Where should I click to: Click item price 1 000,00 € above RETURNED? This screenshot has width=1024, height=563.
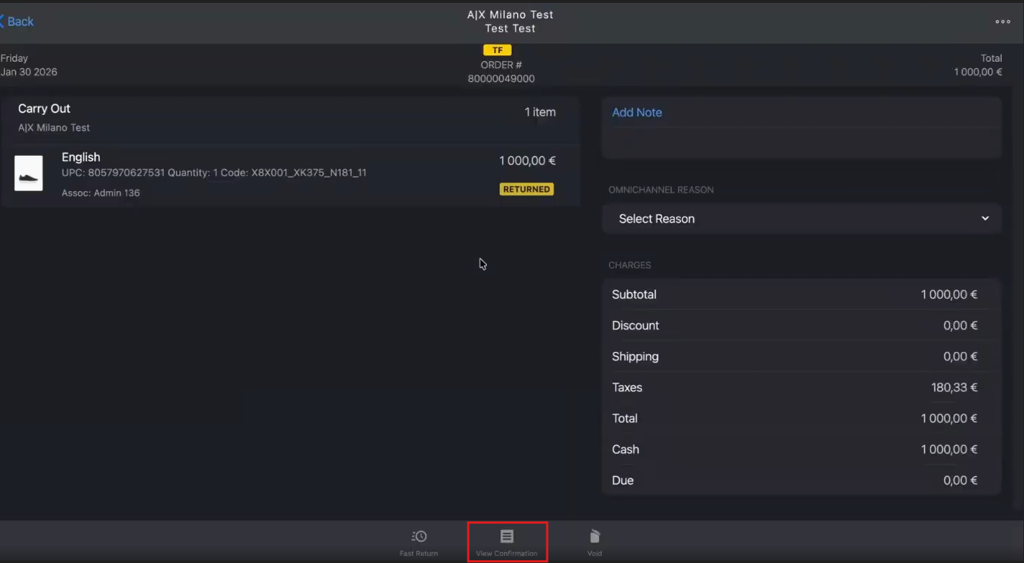click(x=527, y=161)
